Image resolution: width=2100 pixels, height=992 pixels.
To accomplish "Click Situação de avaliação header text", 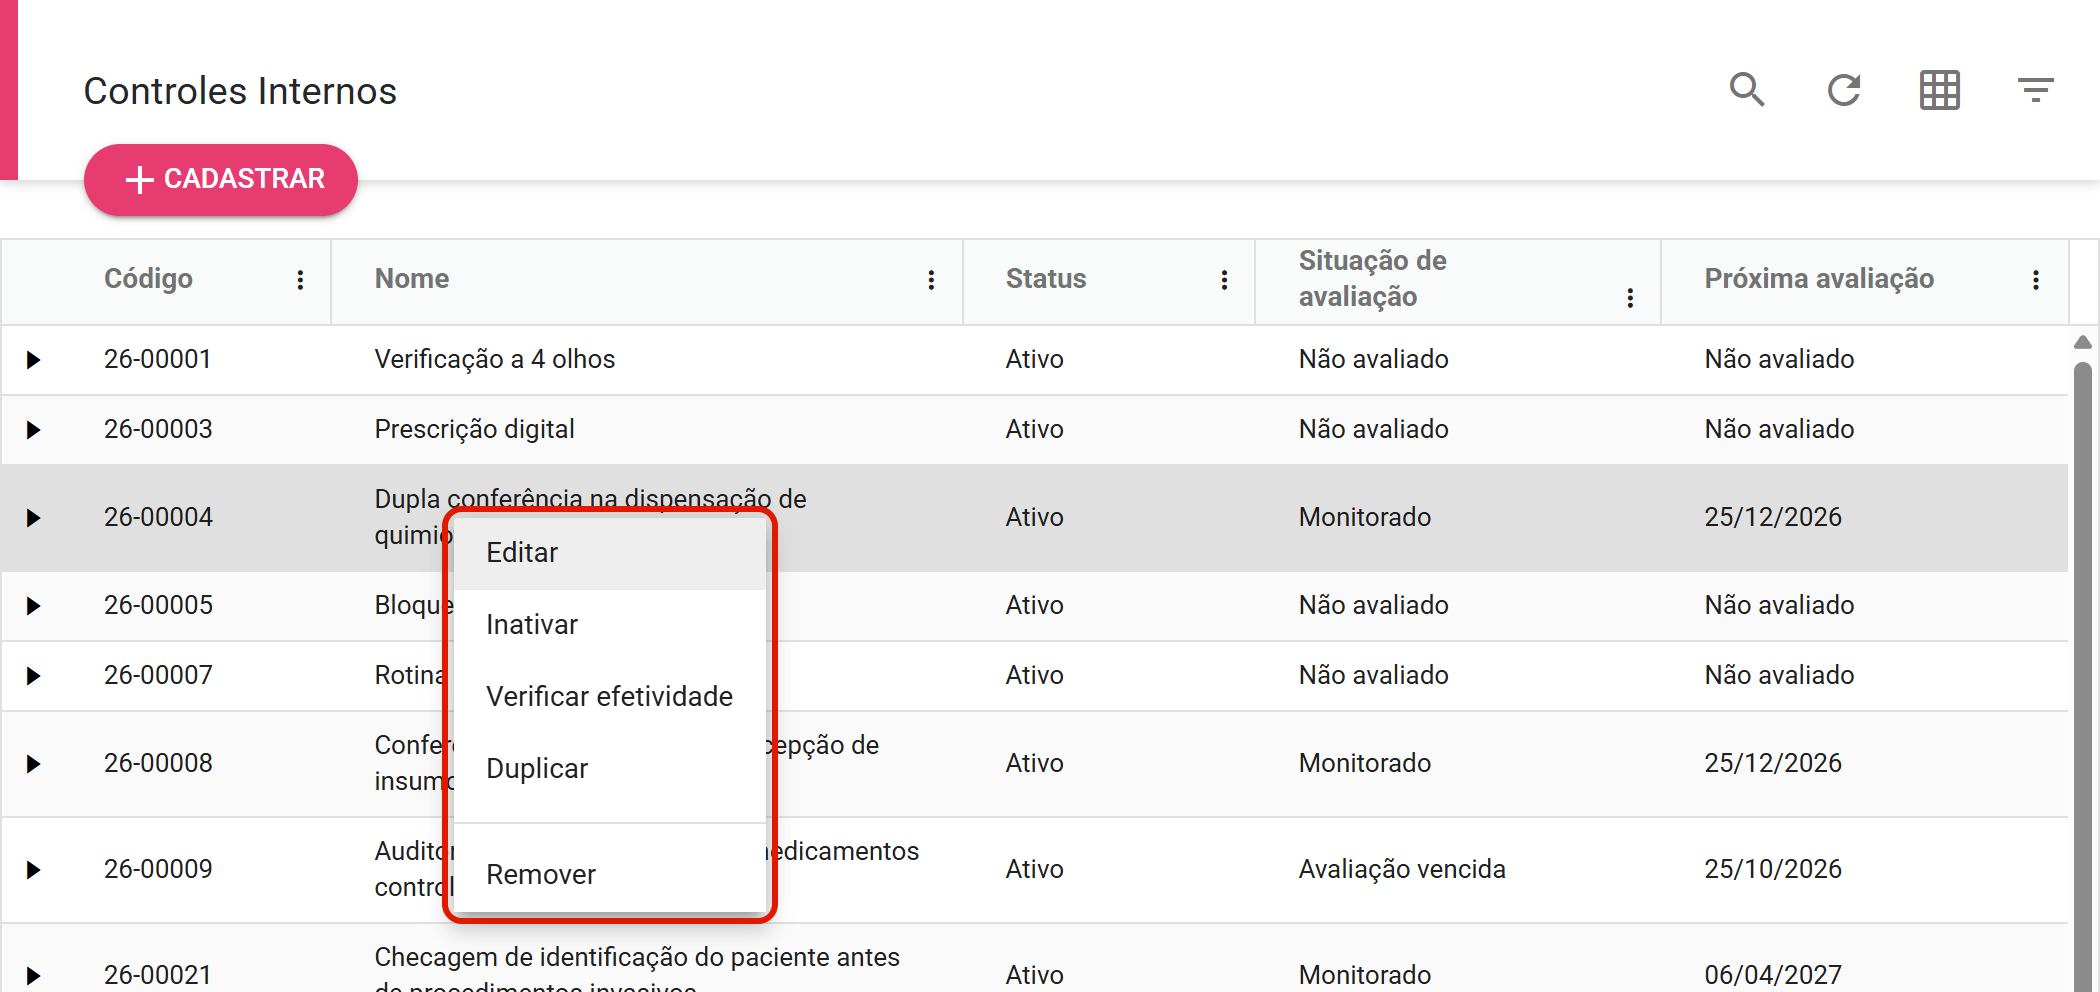I will (x=1373, y=279).
